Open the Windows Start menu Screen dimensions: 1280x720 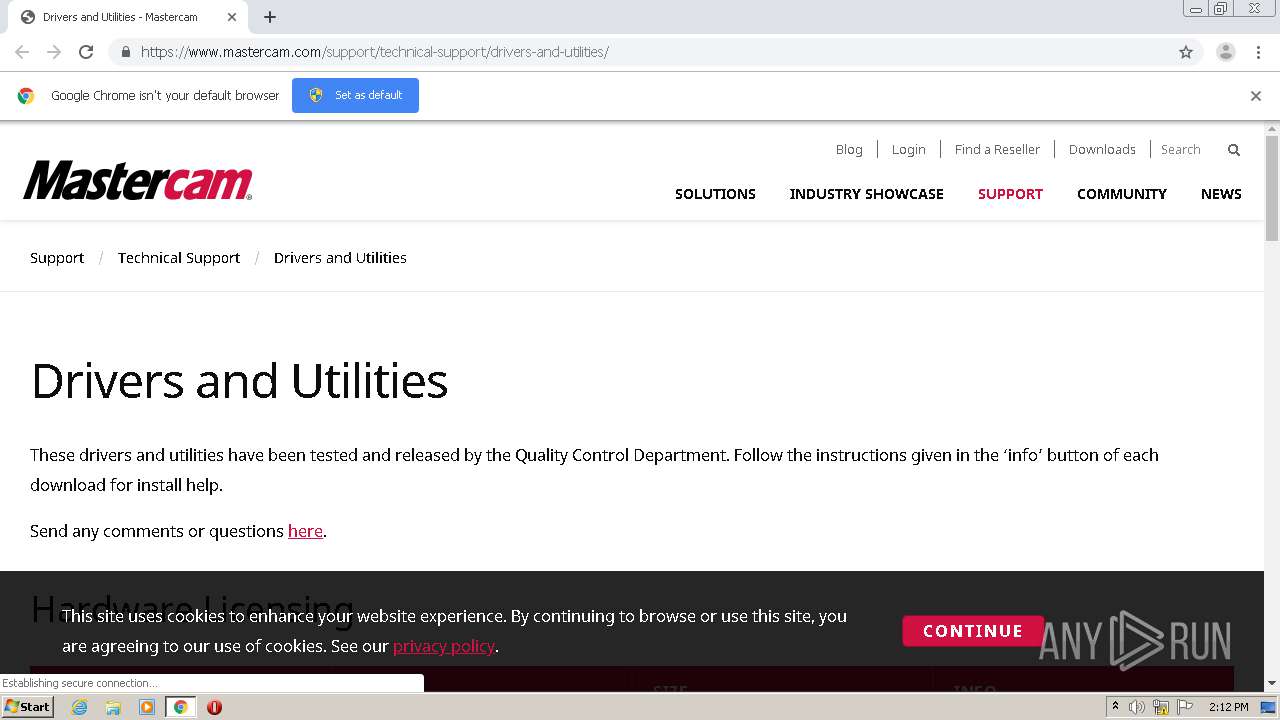[x=28, y=707]
